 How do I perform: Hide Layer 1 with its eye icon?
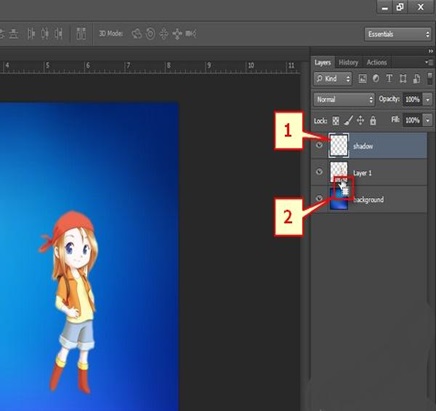coord(319,172)
